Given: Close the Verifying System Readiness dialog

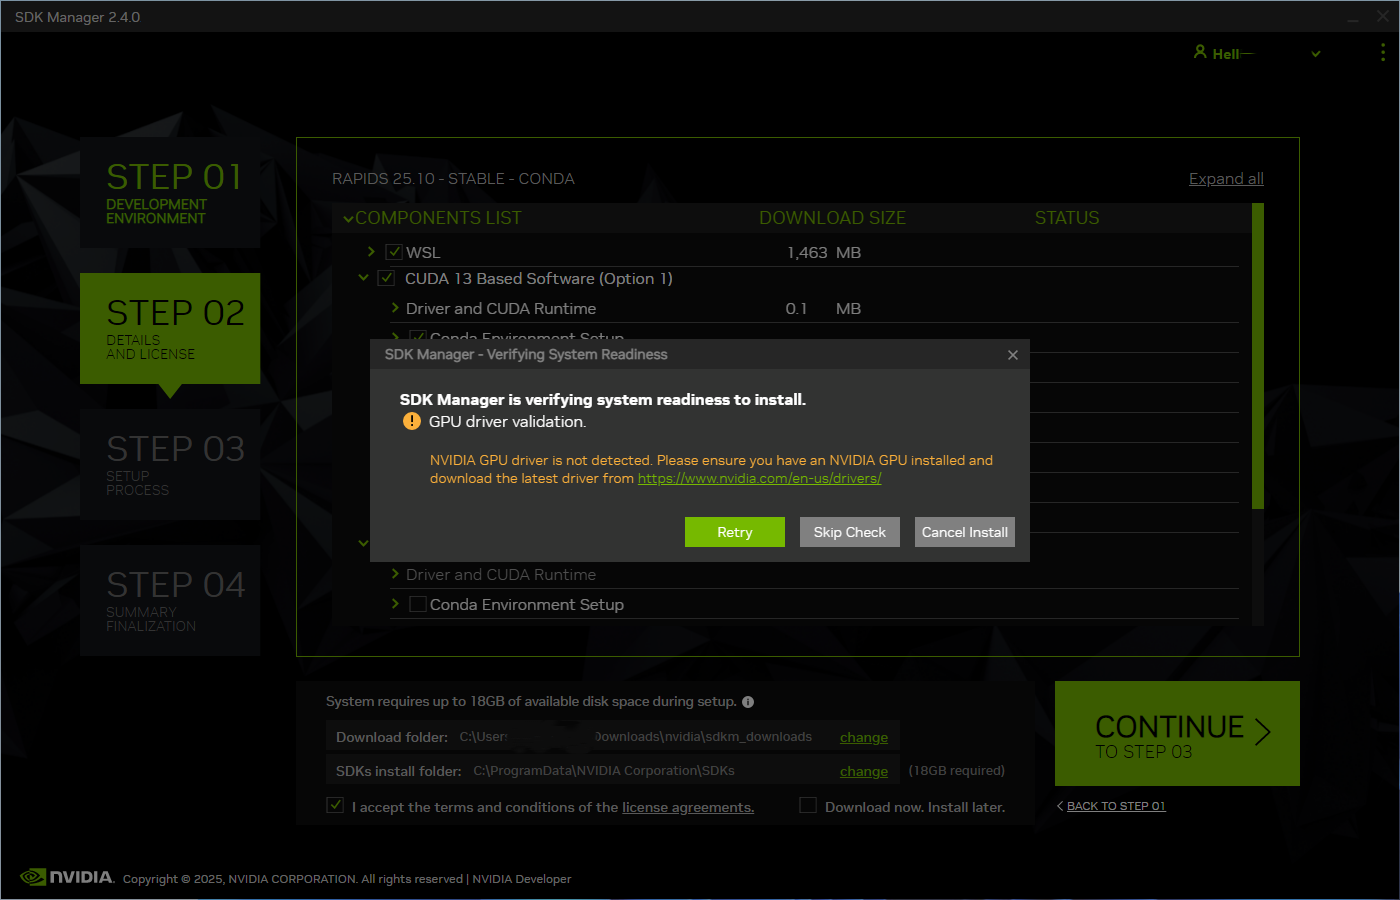Looking at the screenshot, I should [1012, 354].
